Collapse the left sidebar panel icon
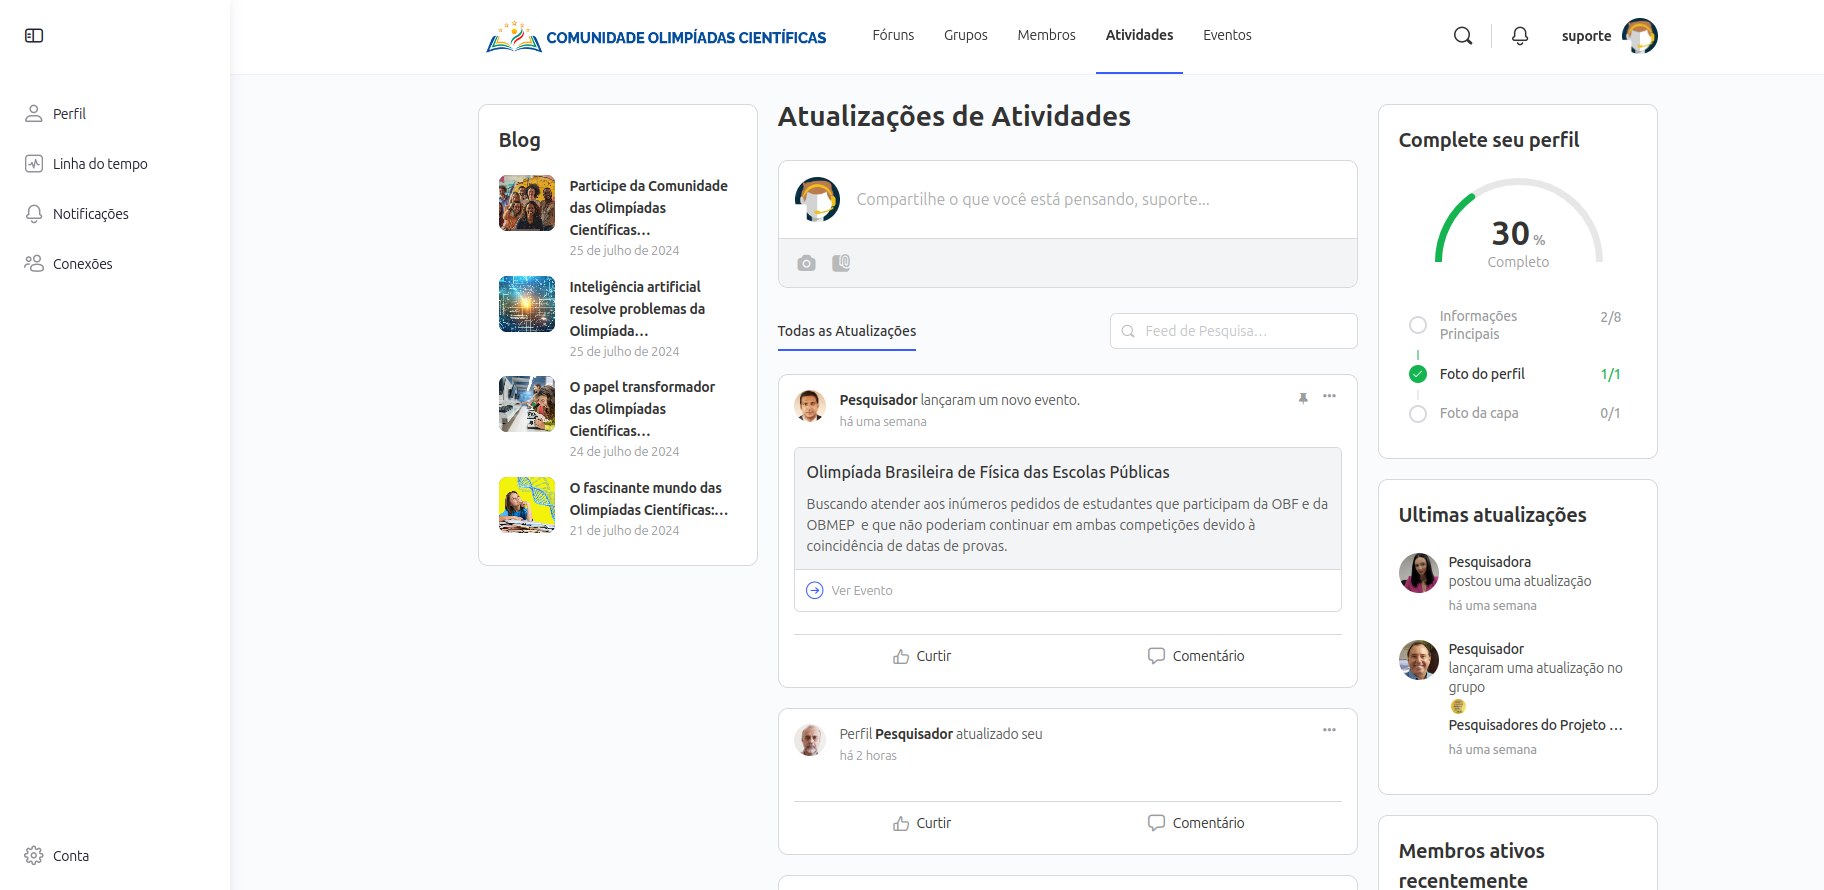This screenshot has width=1824, height=890. 34,36
